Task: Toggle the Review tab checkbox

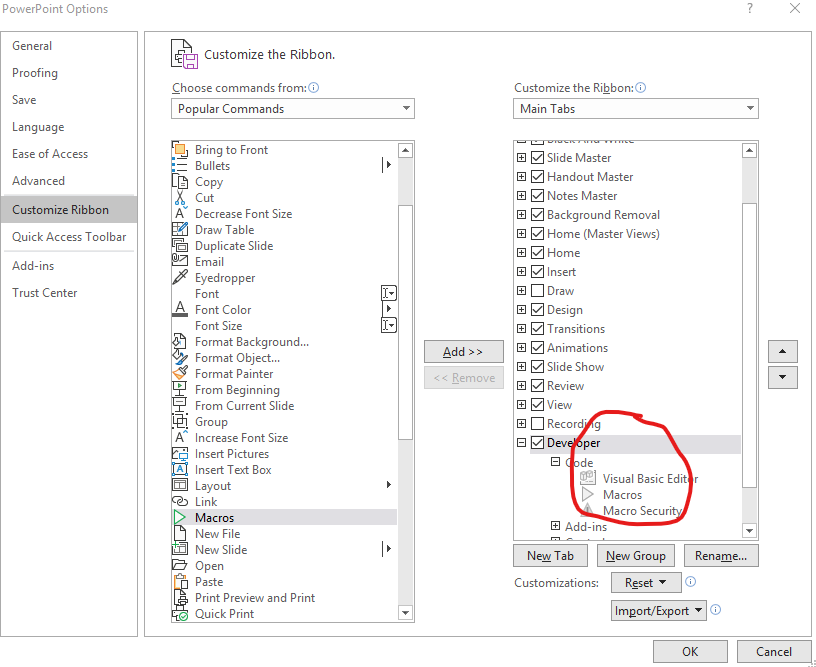Action: (537, 386)
